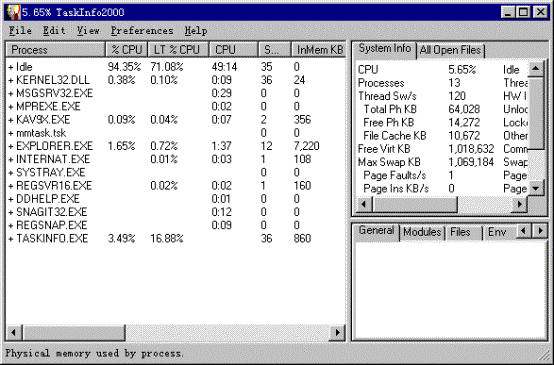Screen dimensions: 554x365
Task: Sort by the Process column header
Action: [x=55, y=50]
